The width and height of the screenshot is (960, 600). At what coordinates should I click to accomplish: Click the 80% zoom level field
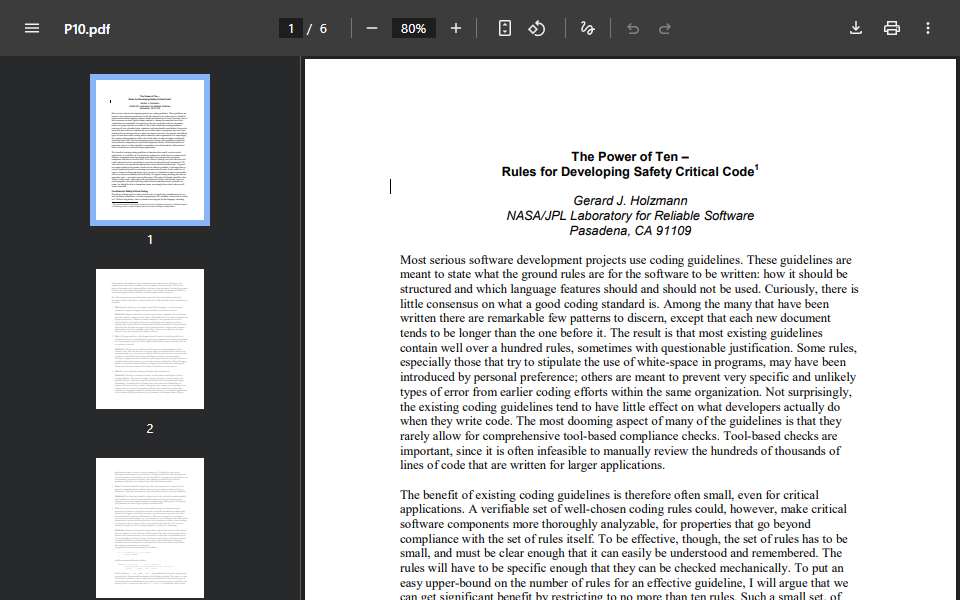point(414,28)
